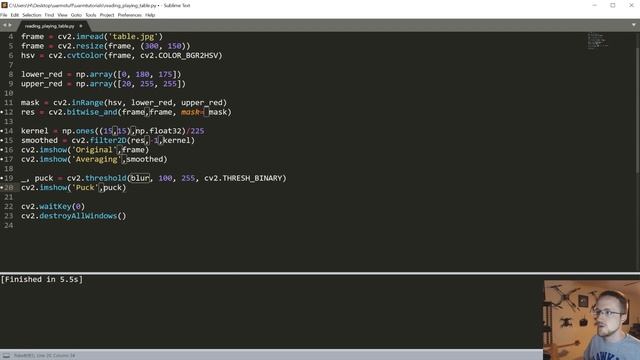Click 'table.jpg' string on line 4

(x=133, y=36)
